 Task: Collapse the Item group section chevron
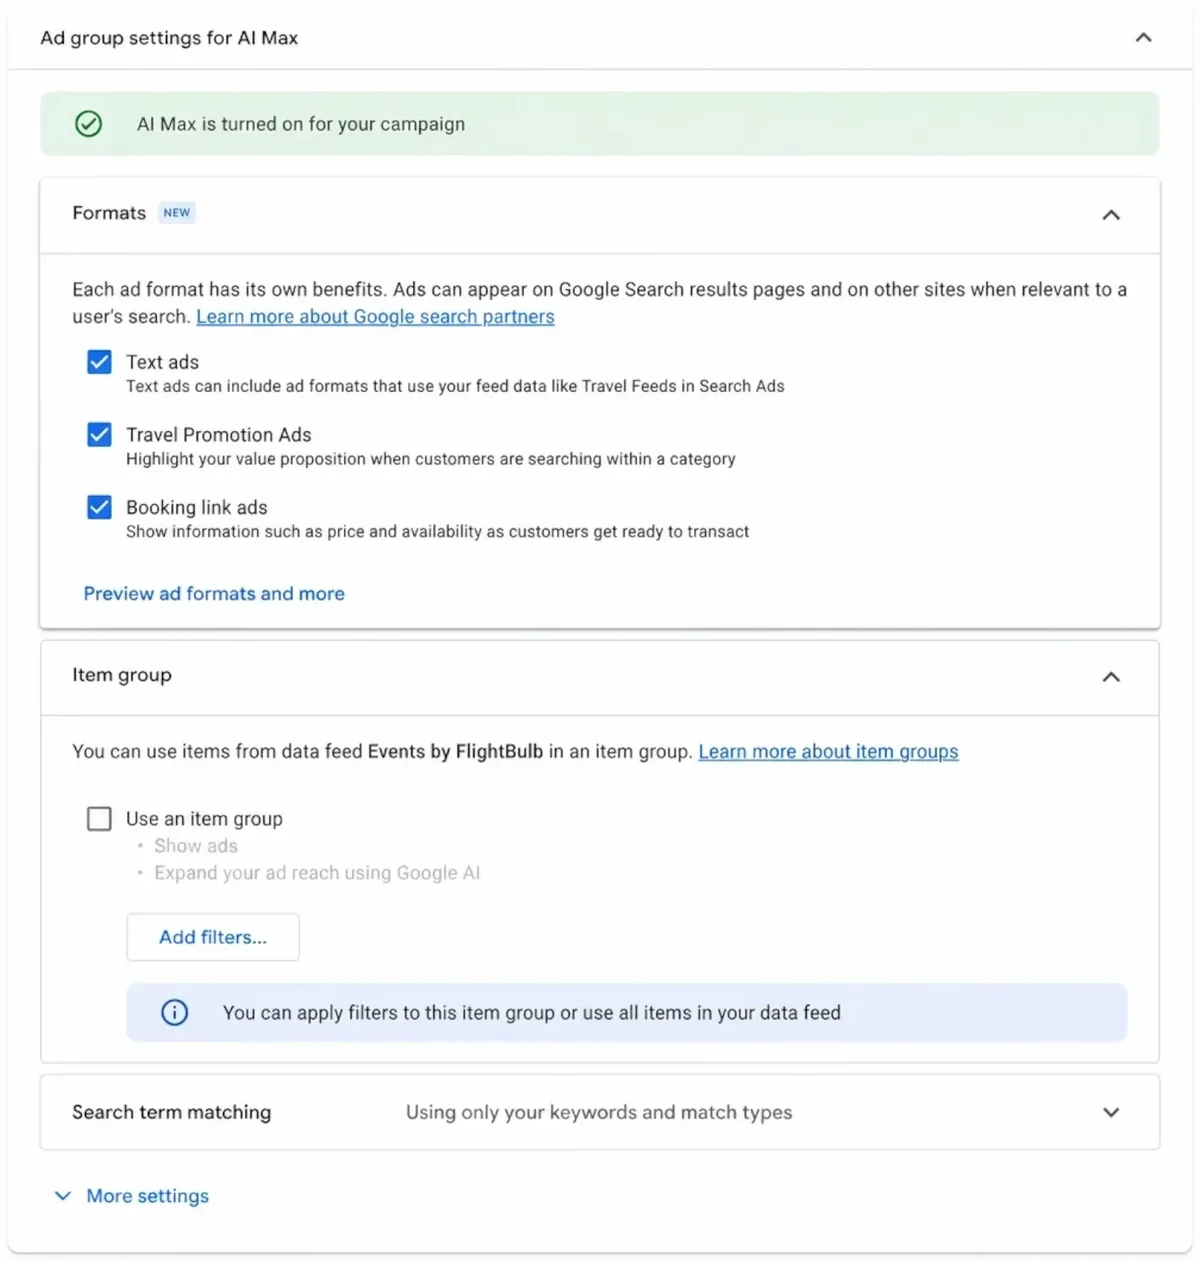tap(1111, 677)
